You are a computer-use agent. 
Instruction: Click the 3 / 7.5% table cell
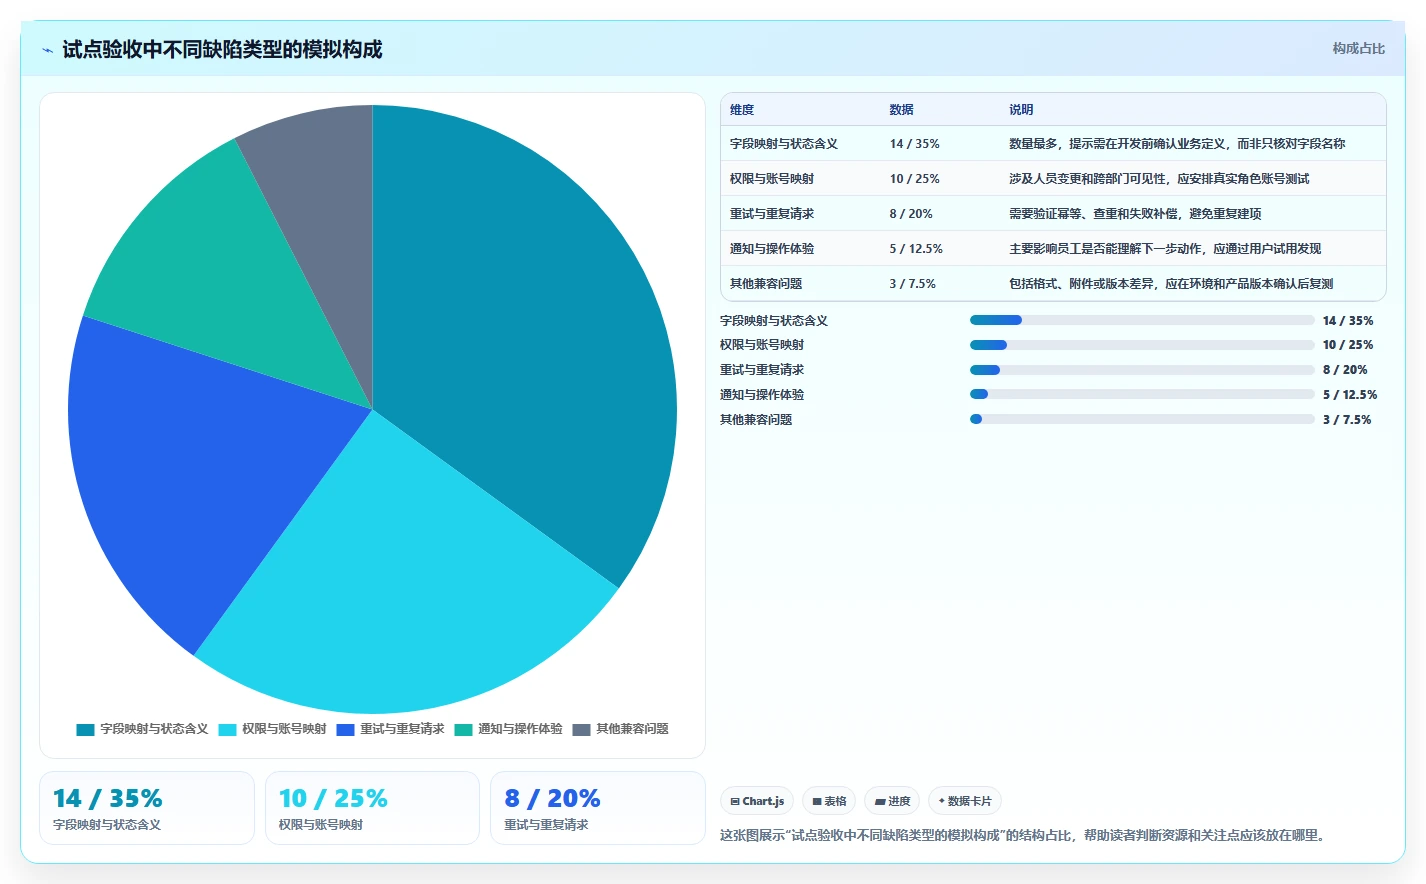coord(912,284)
